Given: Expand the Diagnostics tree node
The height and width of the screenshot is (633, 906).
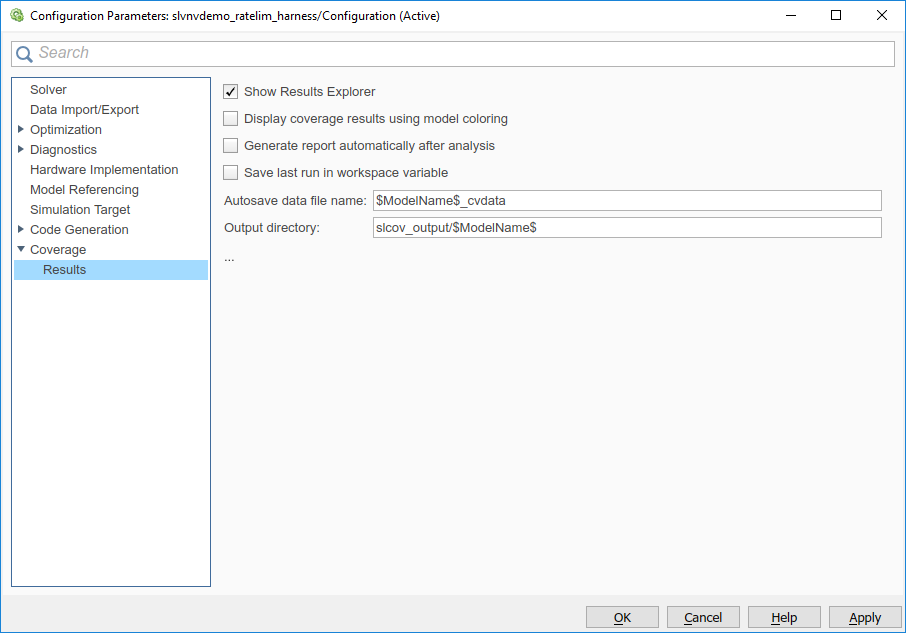Looking at the screenshot, I should (x=21, y=150).
